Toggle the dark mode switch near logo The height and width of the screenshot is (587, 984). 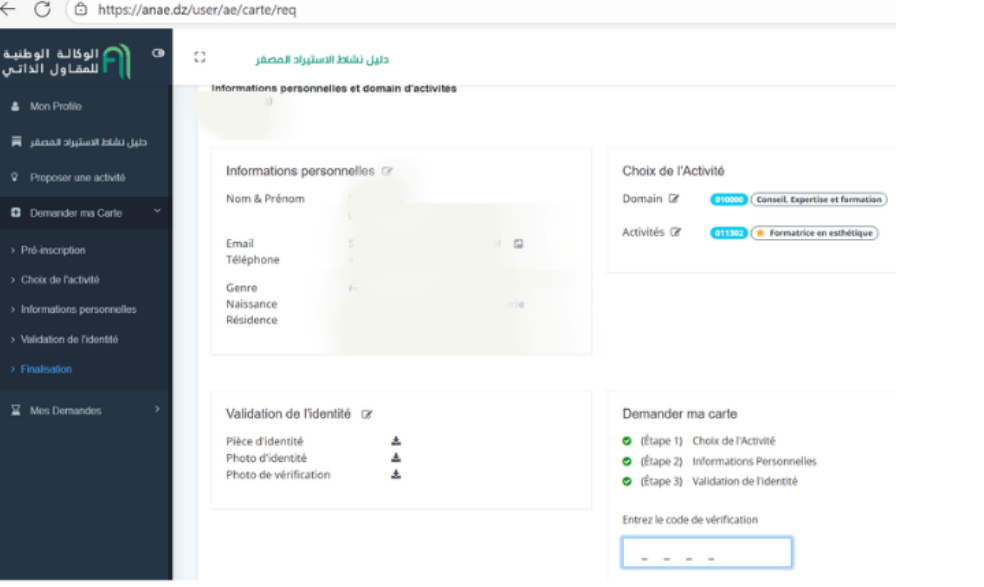coord(158,55)
